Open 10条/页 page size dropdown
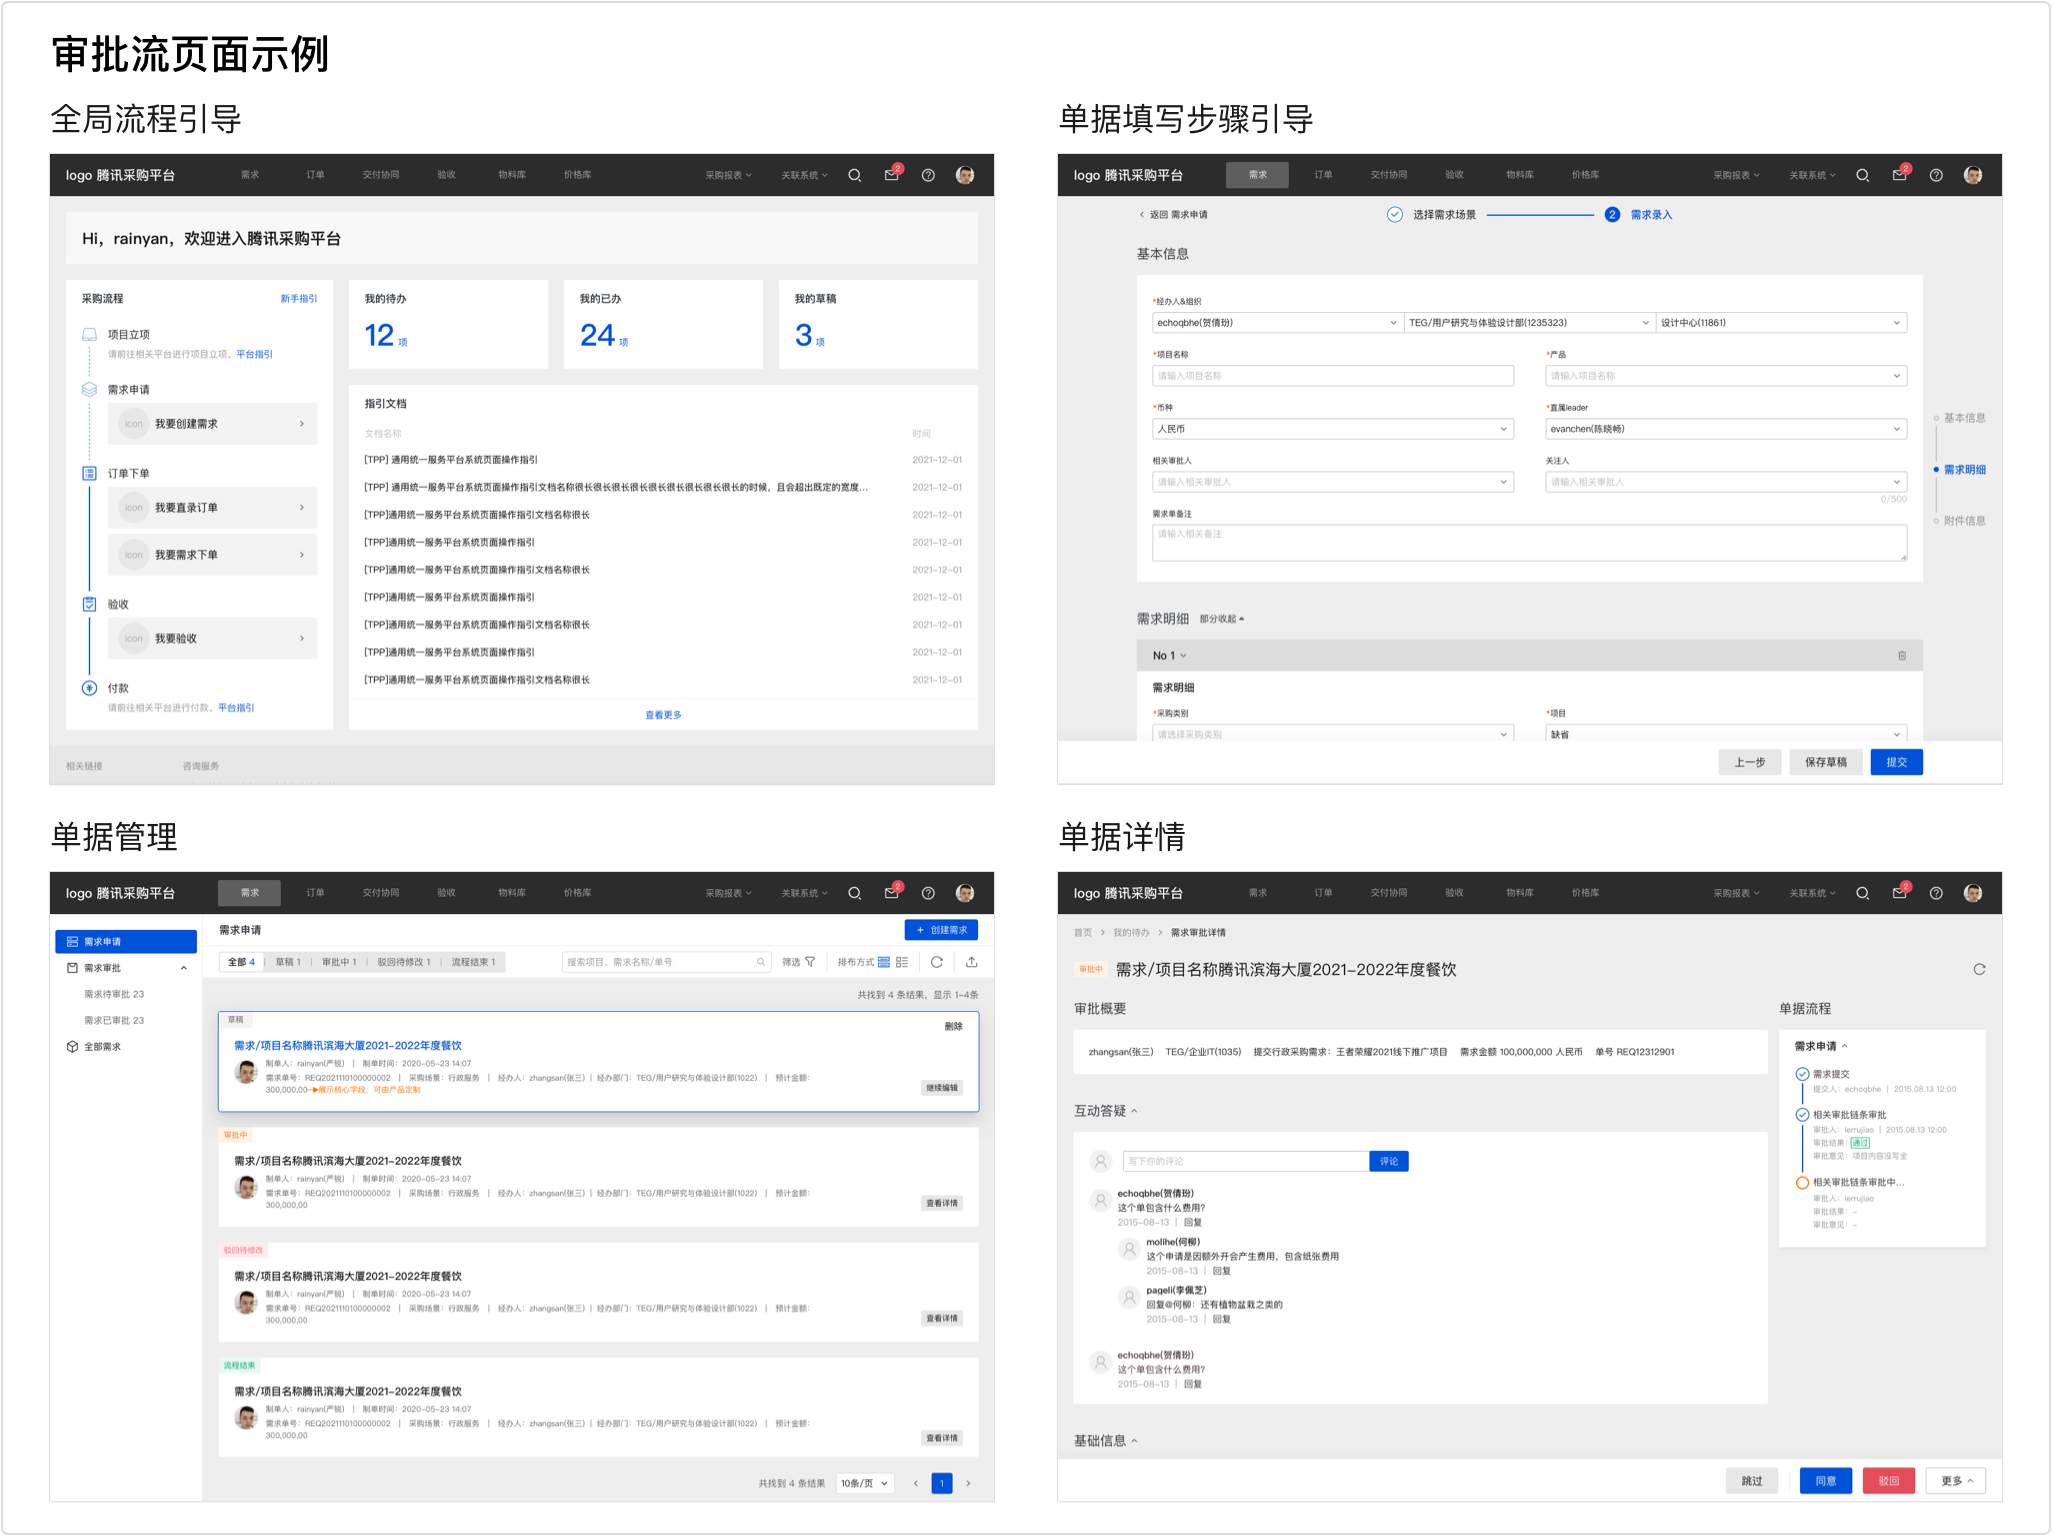The width and height of the screenshot is (2052, 1536). (x=865, y=1483)
